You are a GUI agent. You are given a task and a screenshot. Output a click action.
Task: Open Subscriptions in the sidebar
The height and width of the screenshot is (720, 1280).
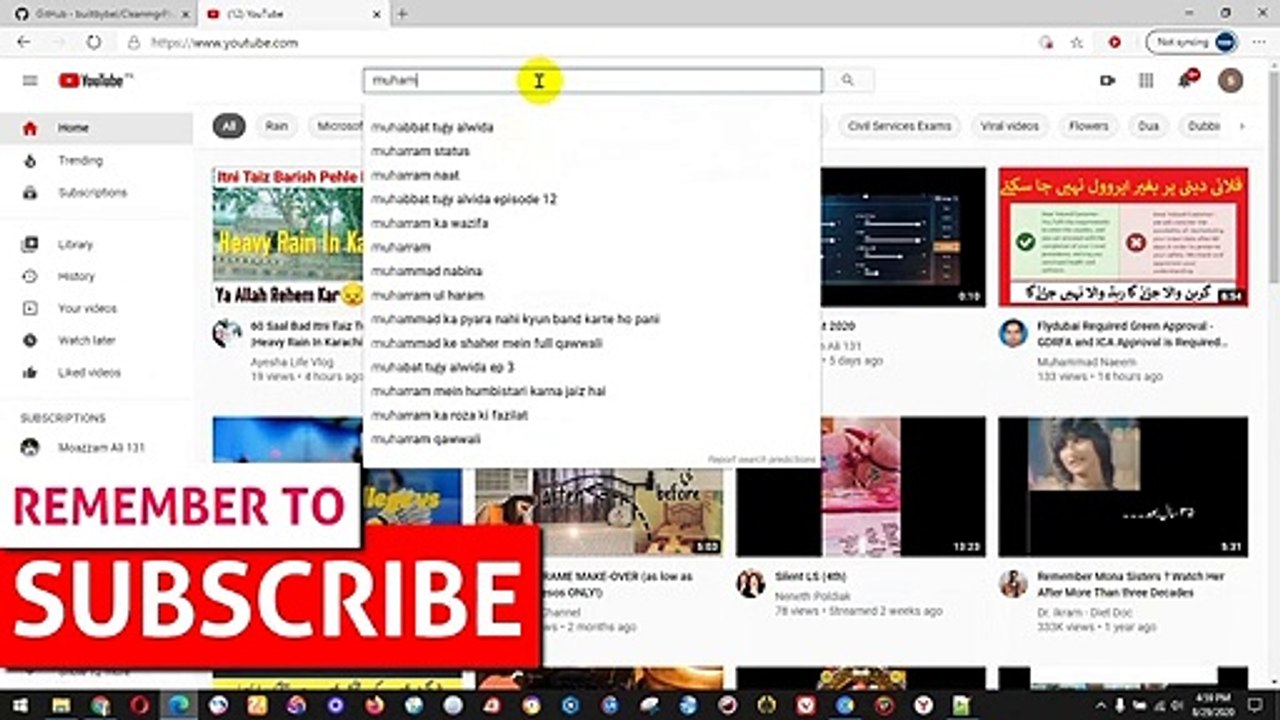tap(96, 192)
